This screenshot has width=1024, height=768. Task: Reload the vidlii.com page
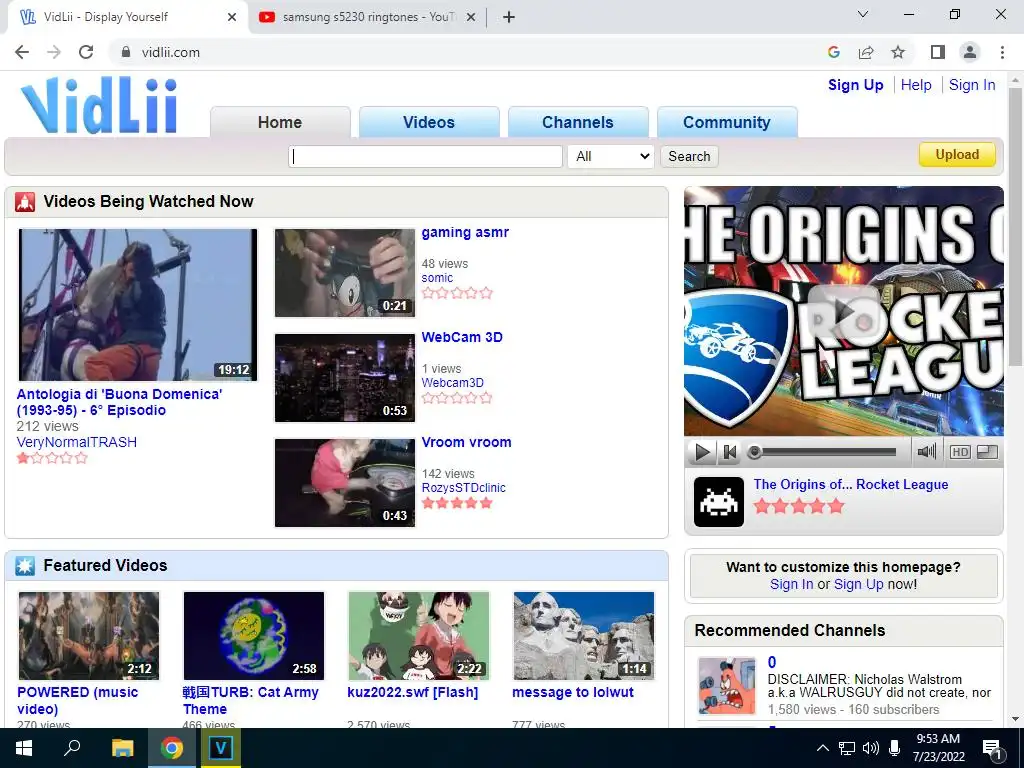pyautogui.click(x=86, y=52)
